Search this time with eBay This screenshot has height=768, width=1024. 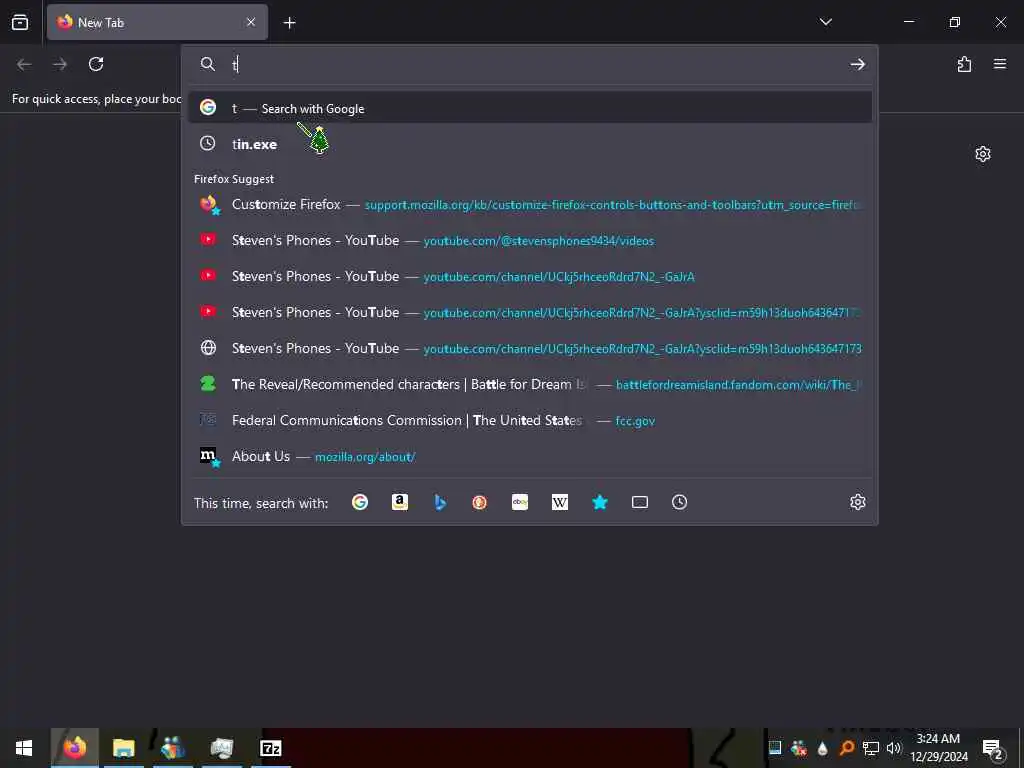pos(520,502)
